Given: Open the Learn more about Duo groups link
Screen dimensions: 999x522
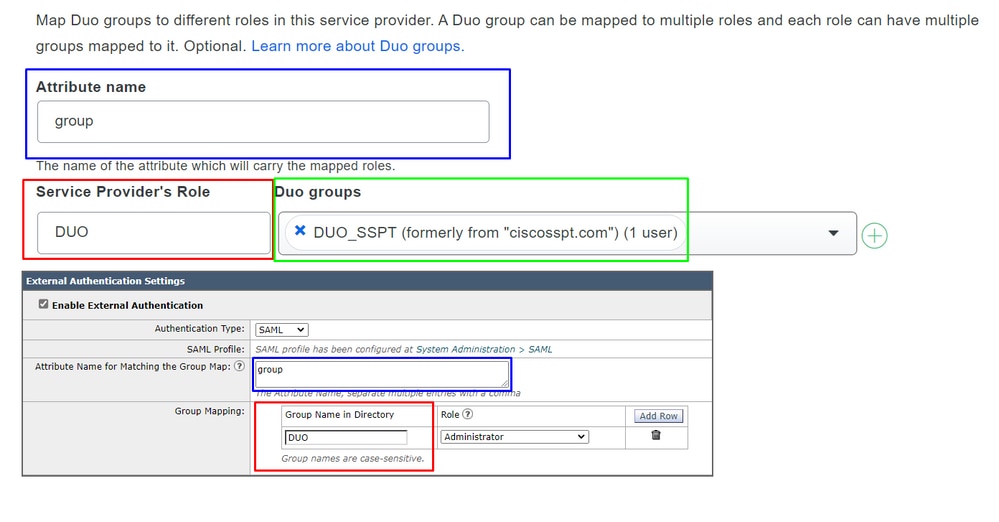Looking at the screenshot, I should [358, 47].
